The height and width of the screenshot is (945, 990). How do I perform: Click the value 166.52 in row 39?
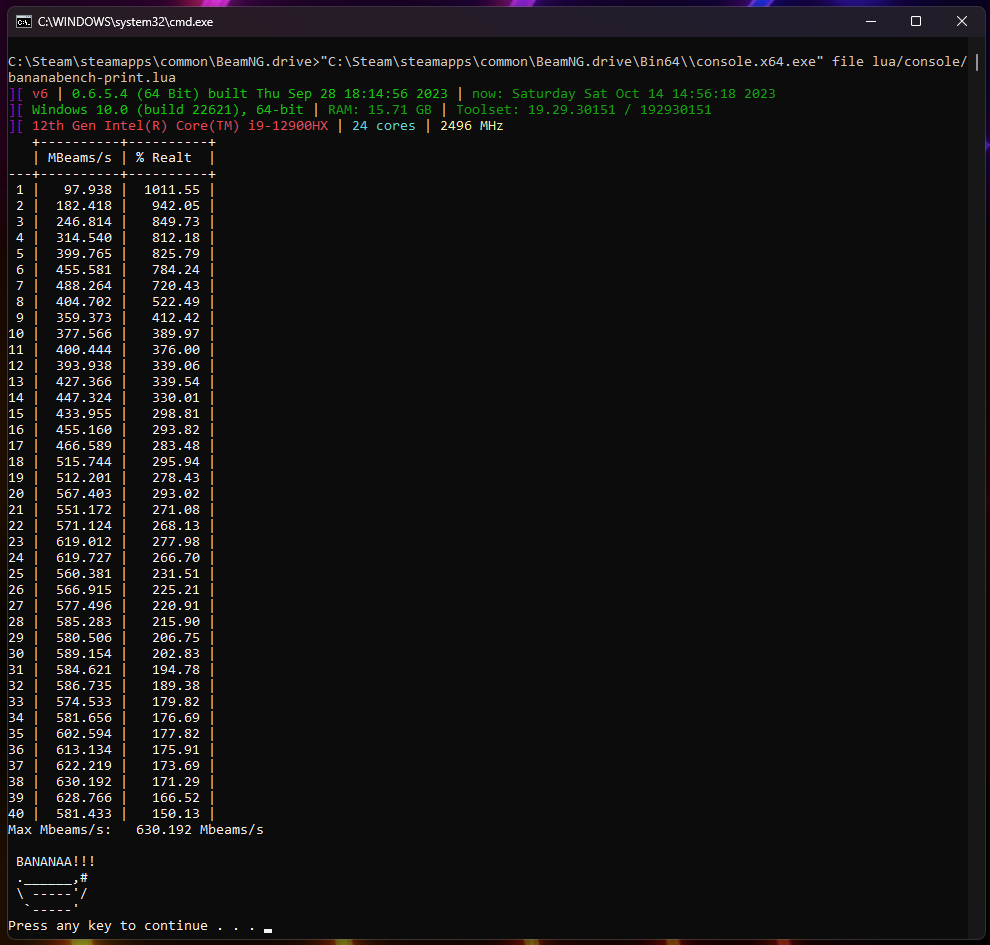click(176, 797)
